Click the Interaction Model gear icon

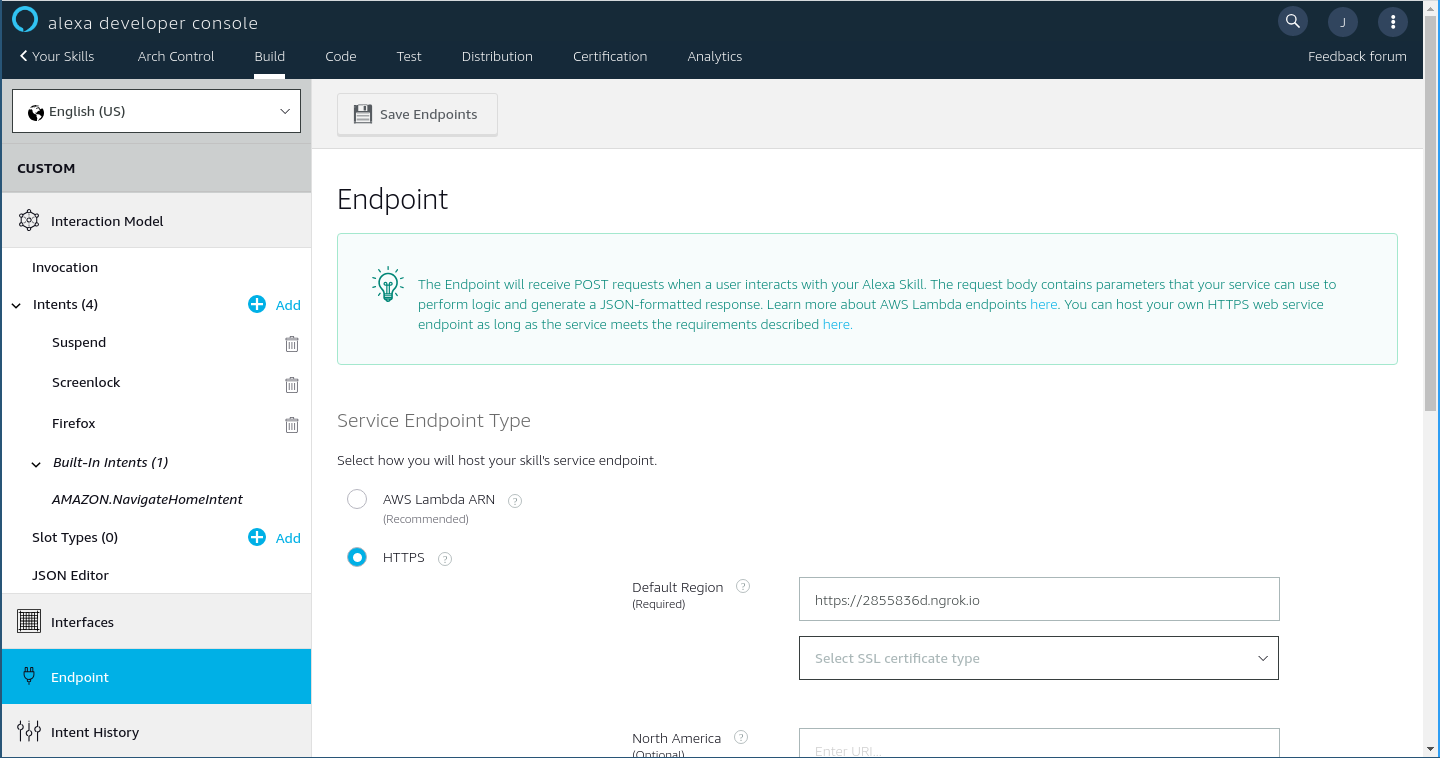coord(29,221)
